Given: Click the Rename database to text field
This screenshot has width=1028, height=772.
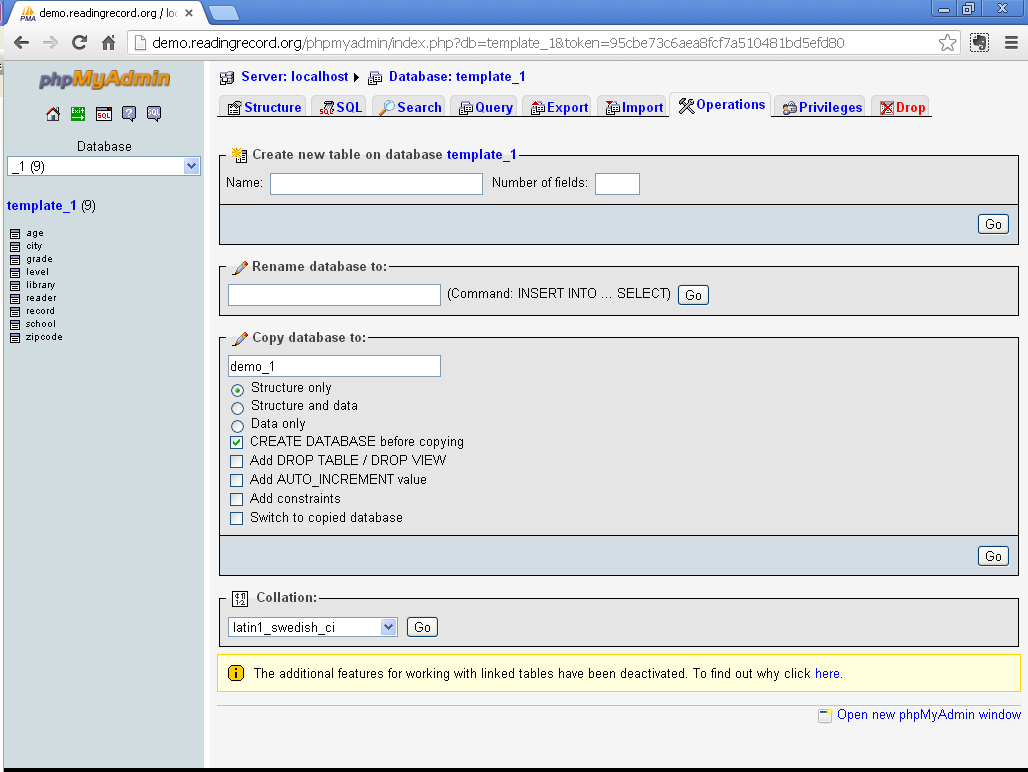Looking at the screenshot, I should [x=334, y=295].
